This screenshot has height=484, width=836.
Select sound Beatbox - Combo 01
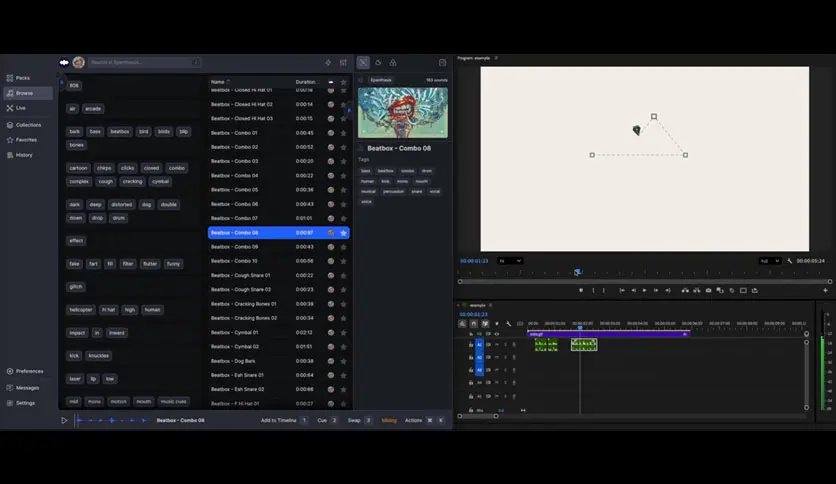tap(279, 133)
